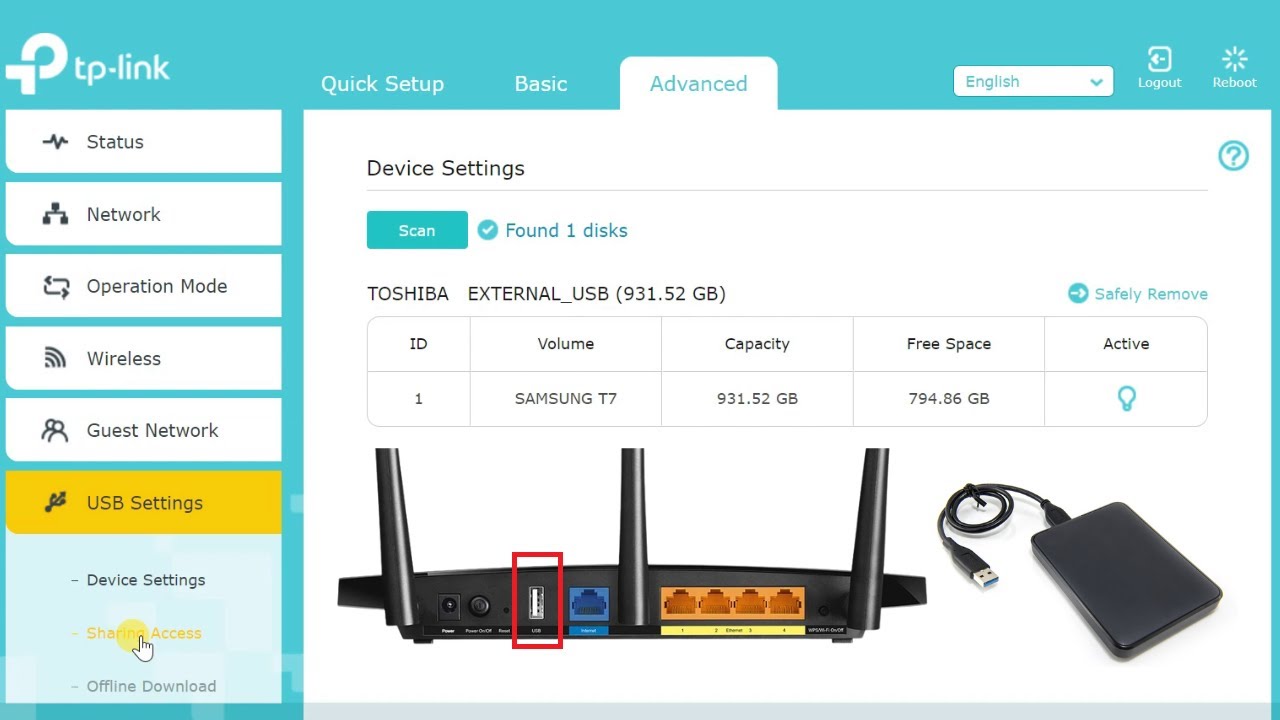Open the Network menu
1280x720 pixels.
coord(143,214)
